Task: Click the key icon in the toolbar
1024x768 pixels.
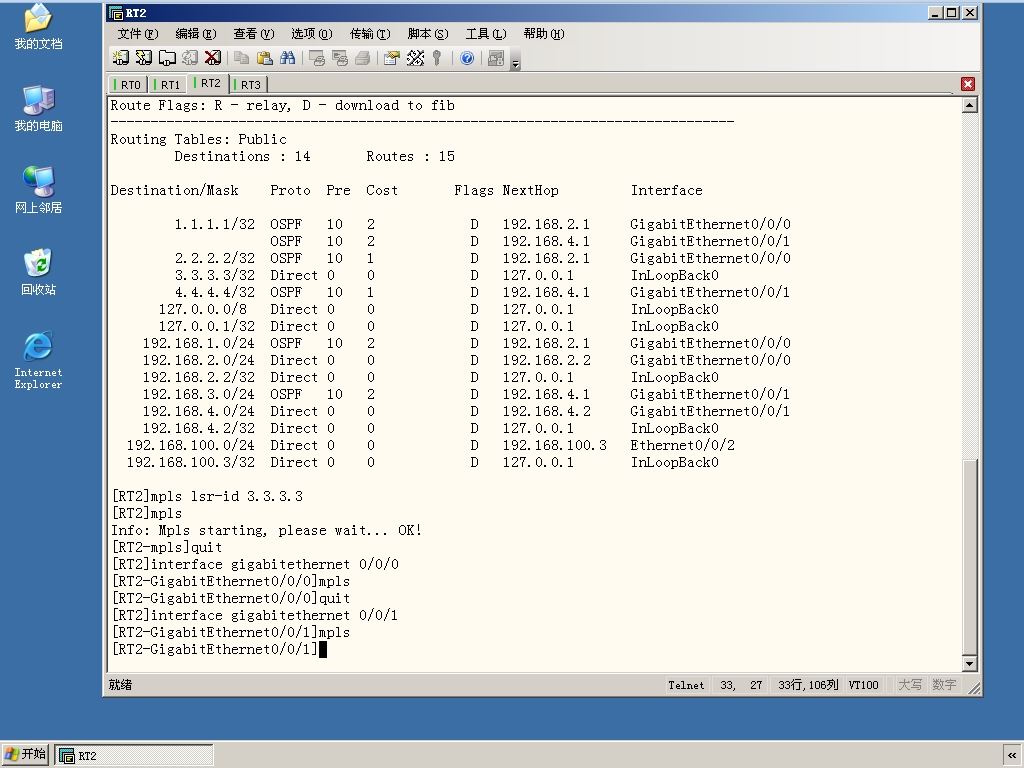Action: click(438, 58)
